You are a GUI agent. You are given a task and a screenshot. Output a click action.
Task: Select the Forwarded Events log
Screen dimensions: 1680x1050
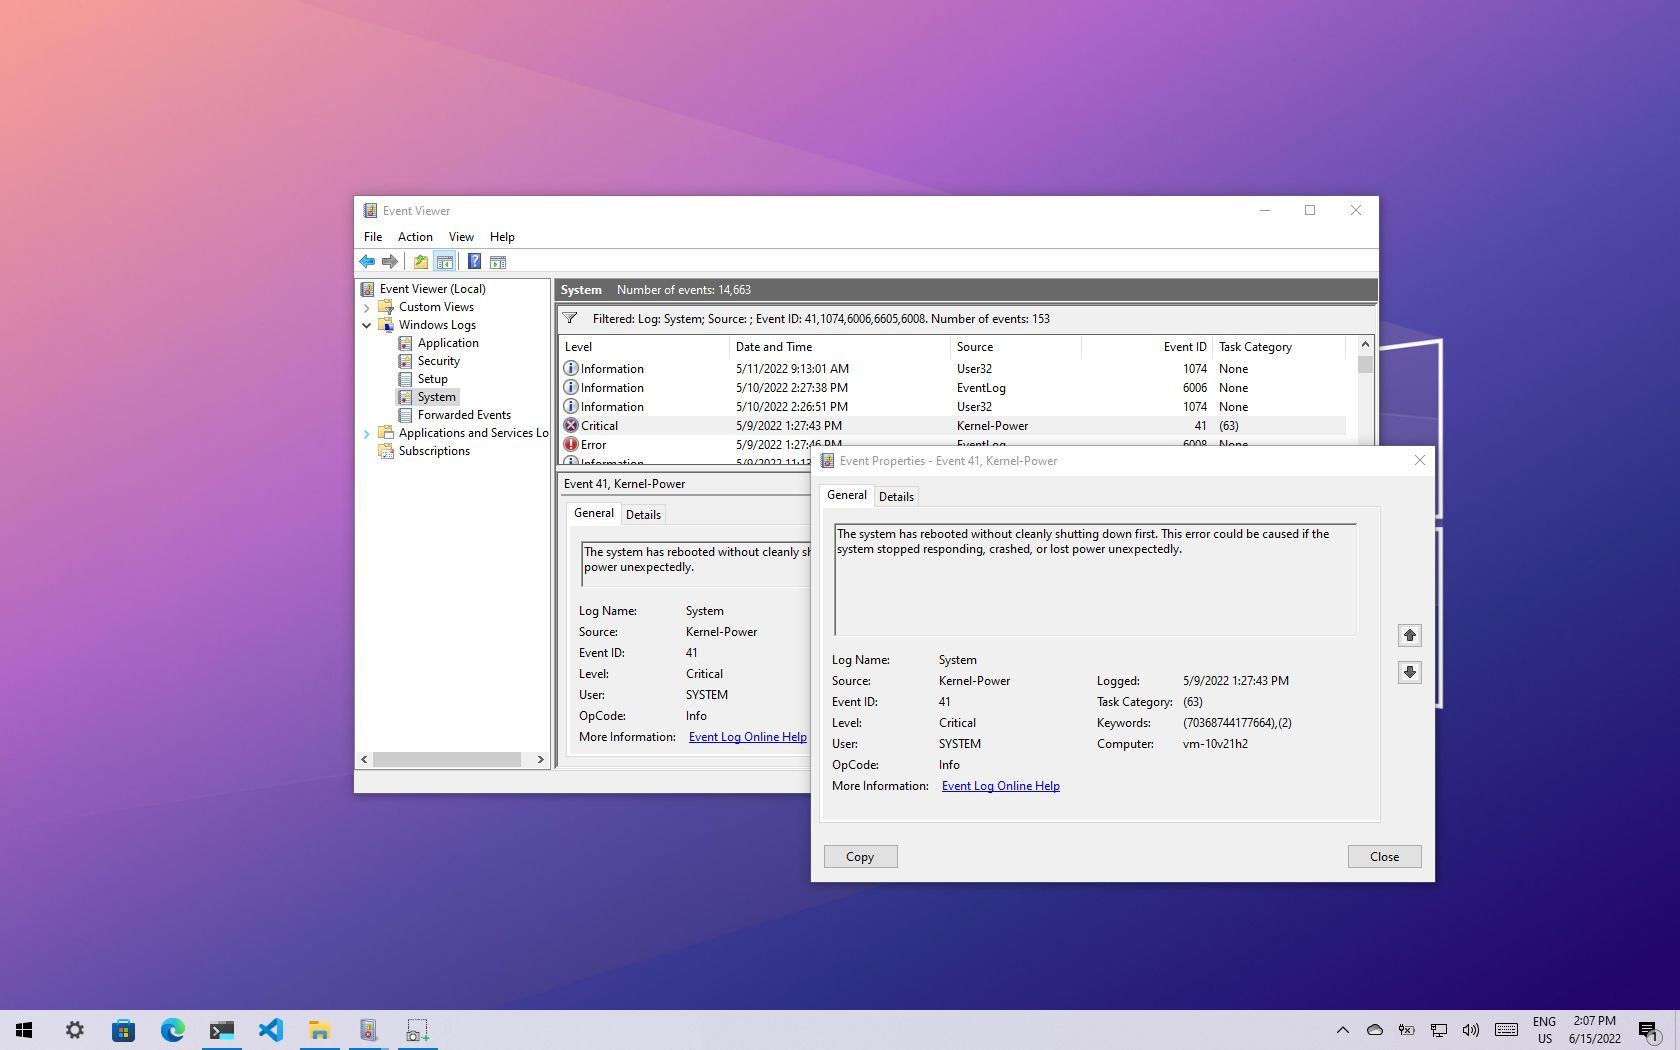464,415
